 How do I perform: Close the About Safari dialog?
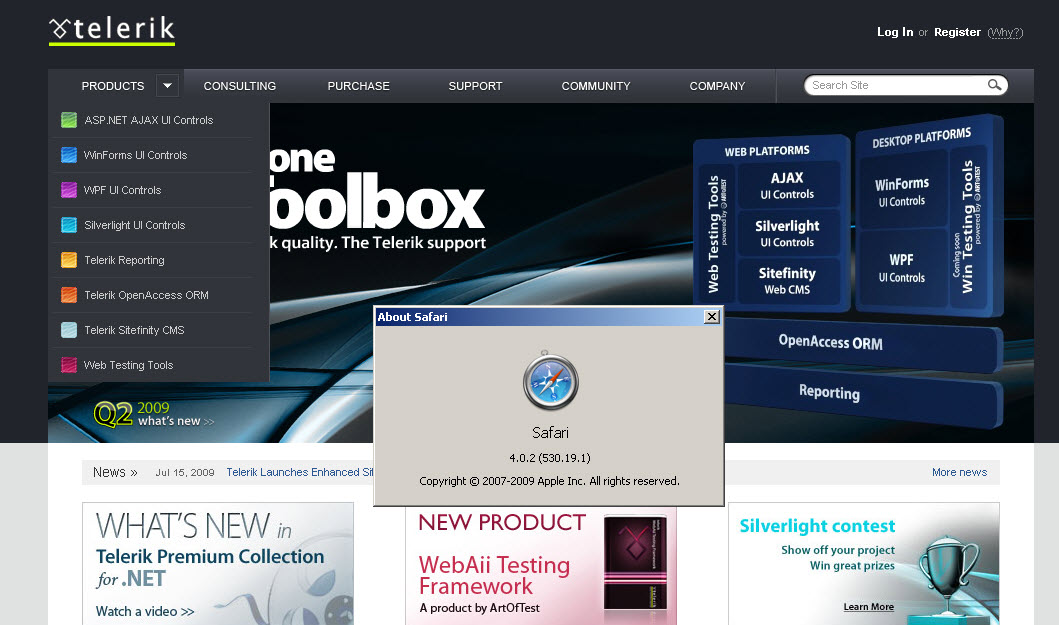712,317
